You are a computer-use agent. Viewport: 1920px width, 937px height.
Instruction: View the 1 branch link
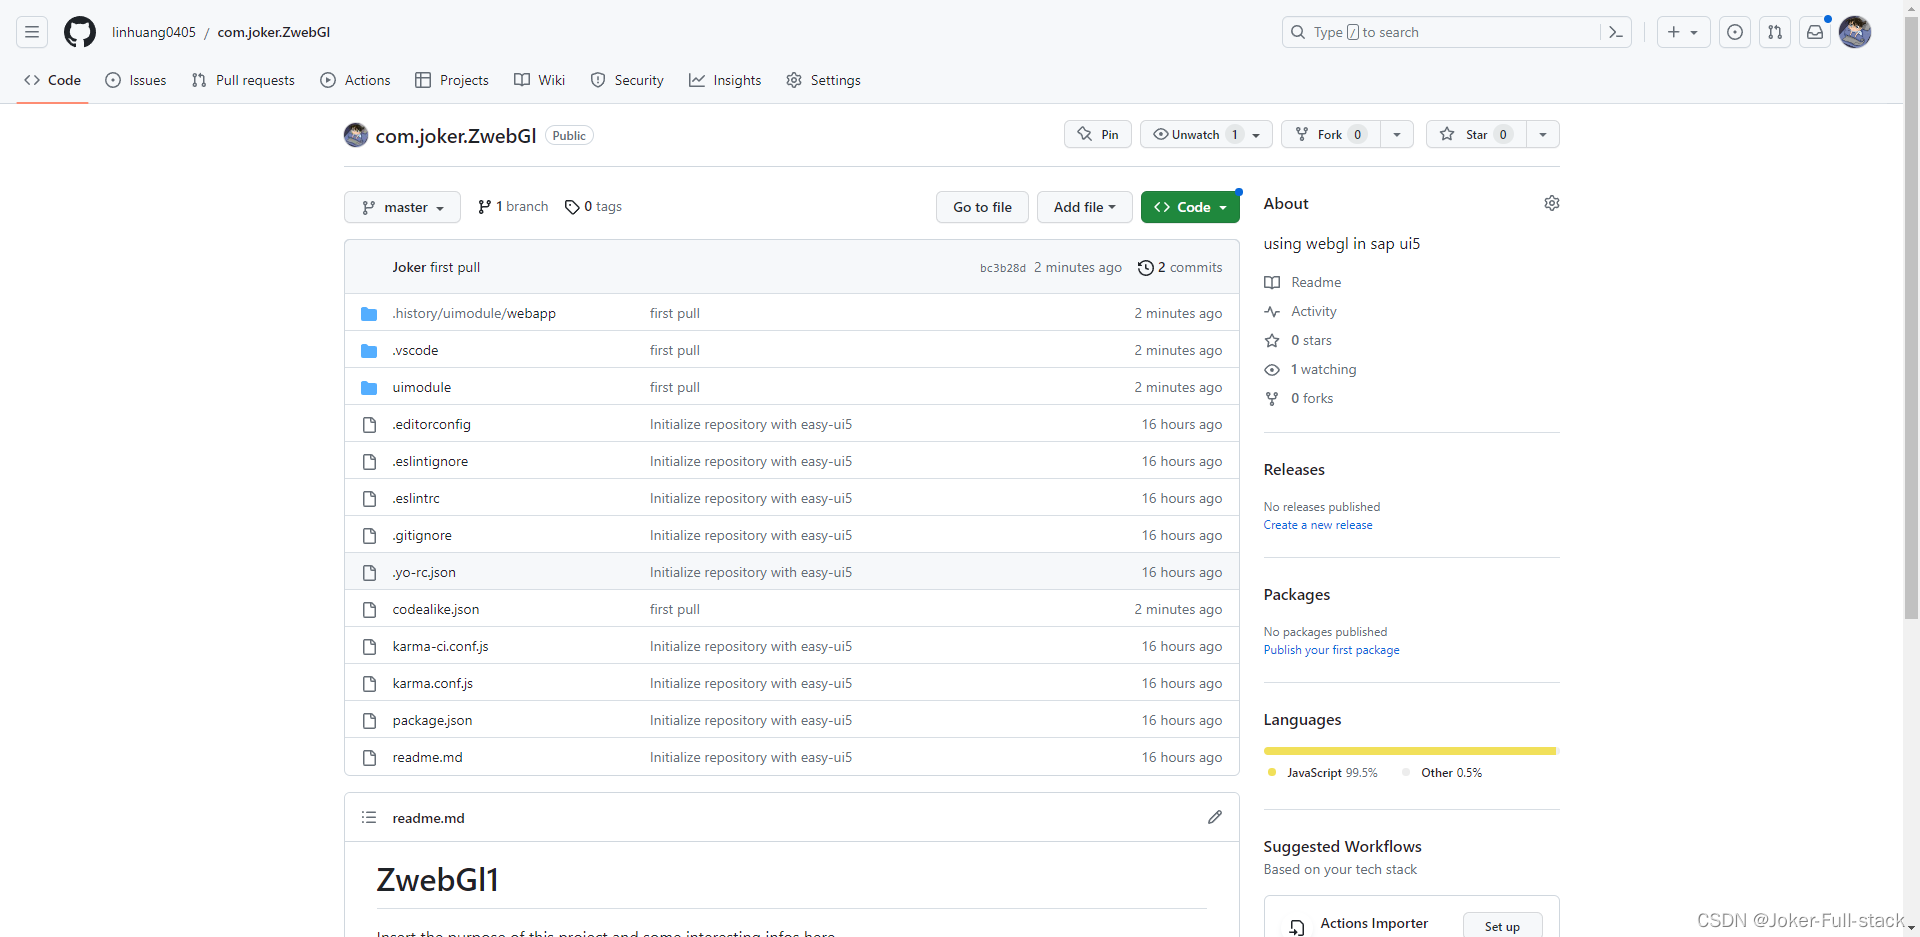click(513, 206)
